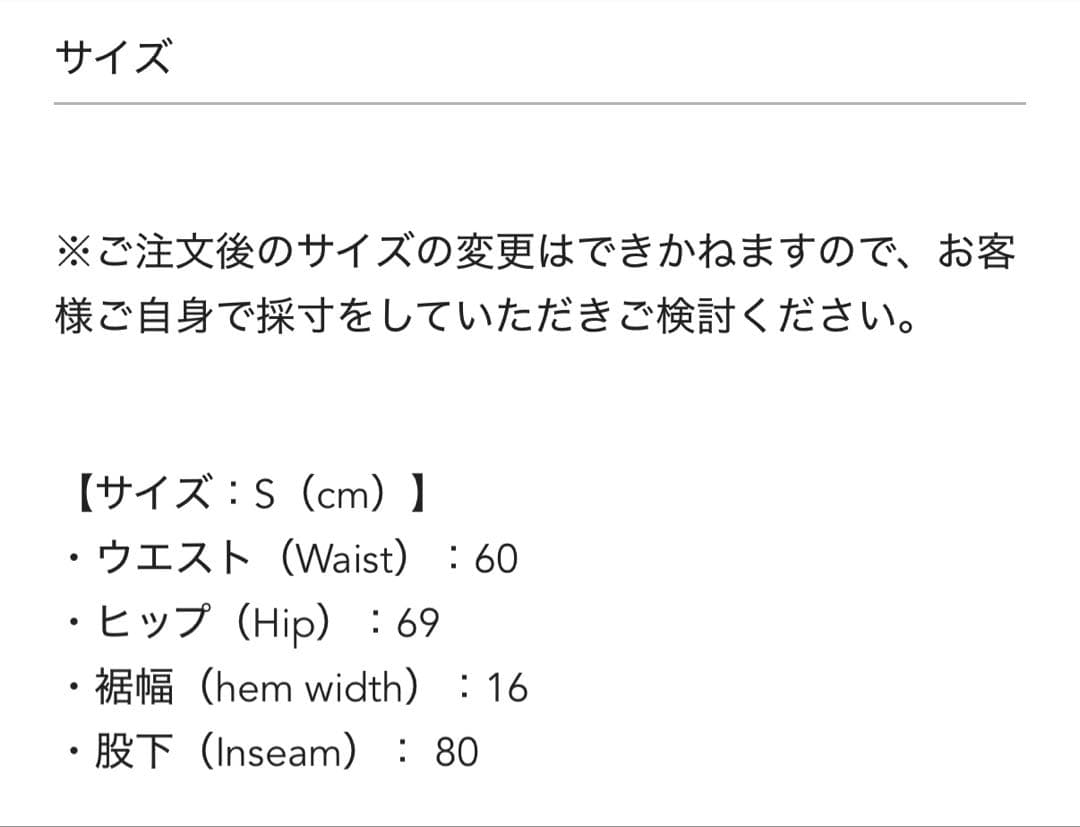Select the English word Inseam
This screenshot has width=1080, height=827.
278,752
